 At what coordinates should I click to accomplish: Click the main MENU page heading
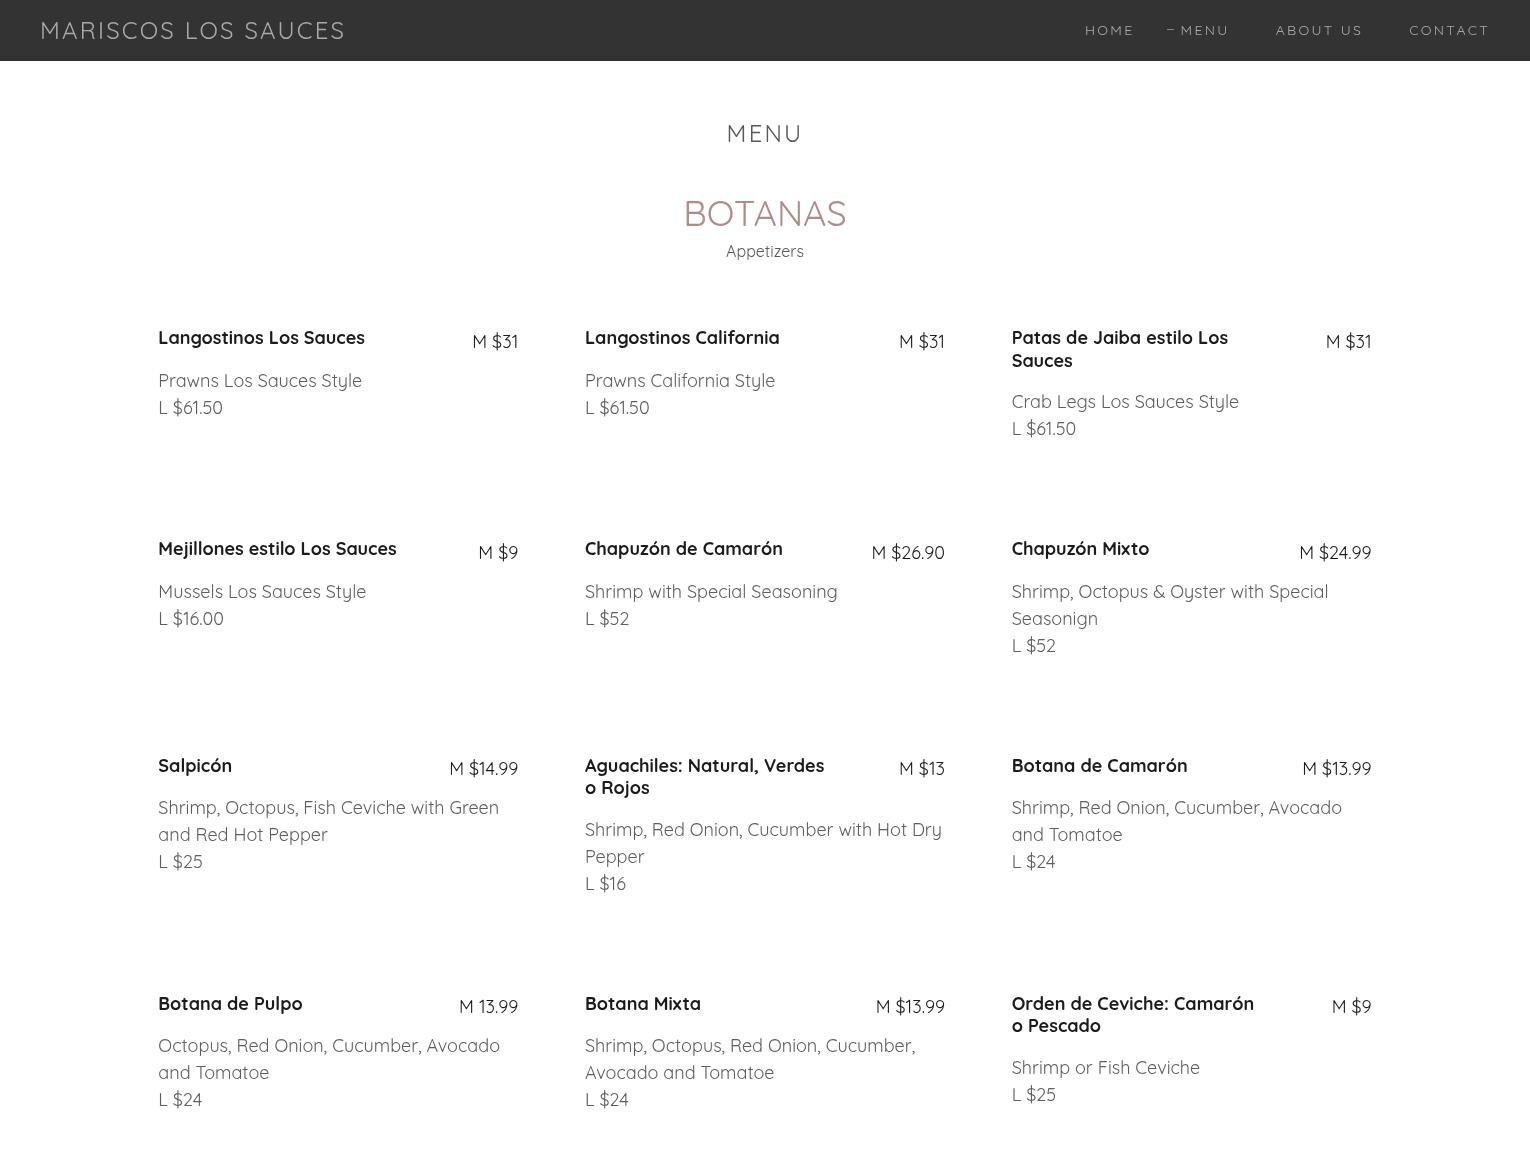coord(764,134)
